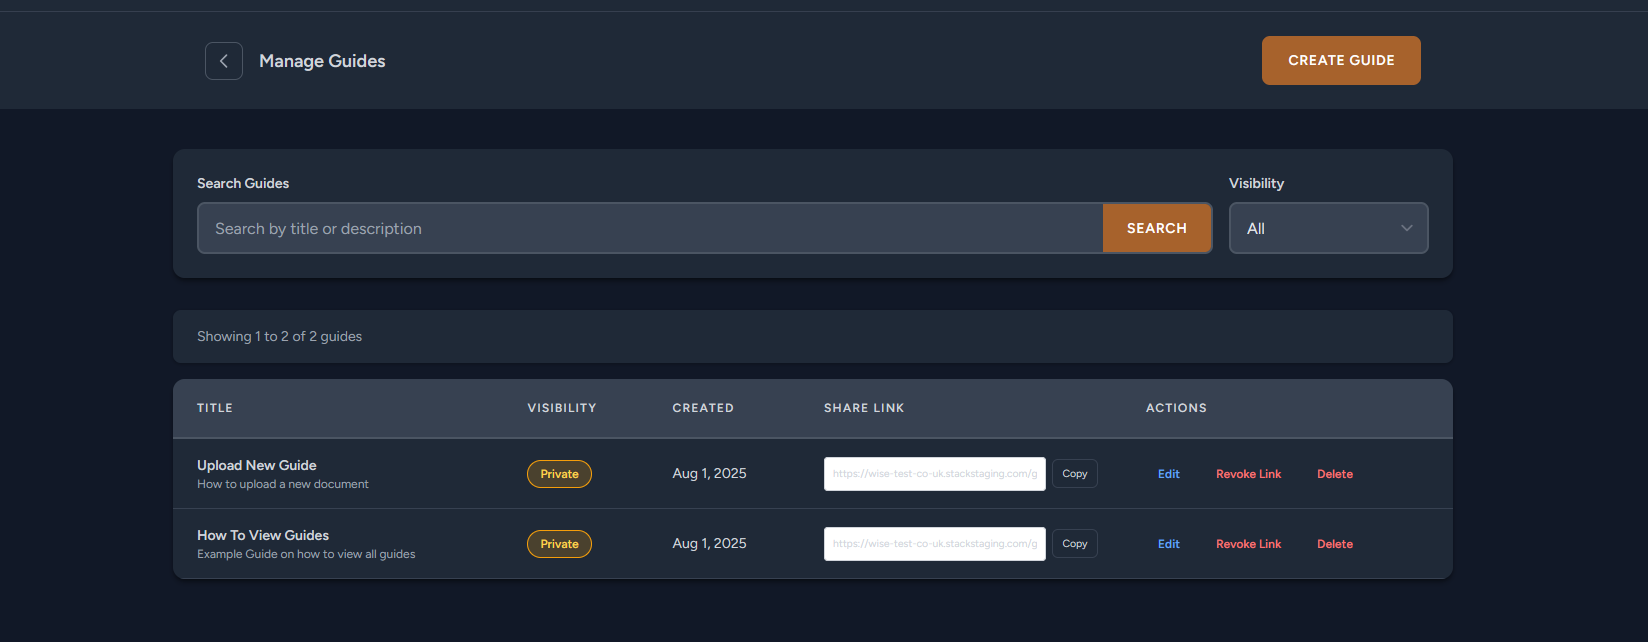
Task: Open the Upload New Guide title
Action: click(x=257, y=465)
